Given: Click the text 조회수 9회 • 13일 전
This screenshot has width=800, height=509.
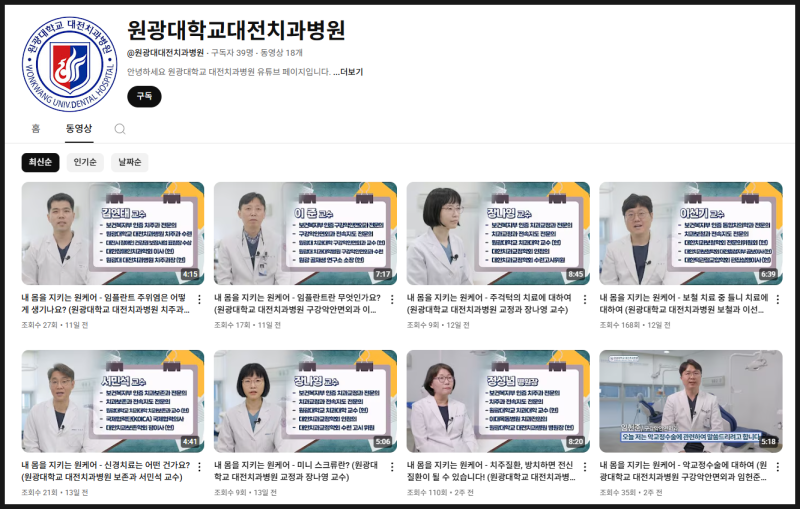Looking at the screenshot, I should point(245,493).
